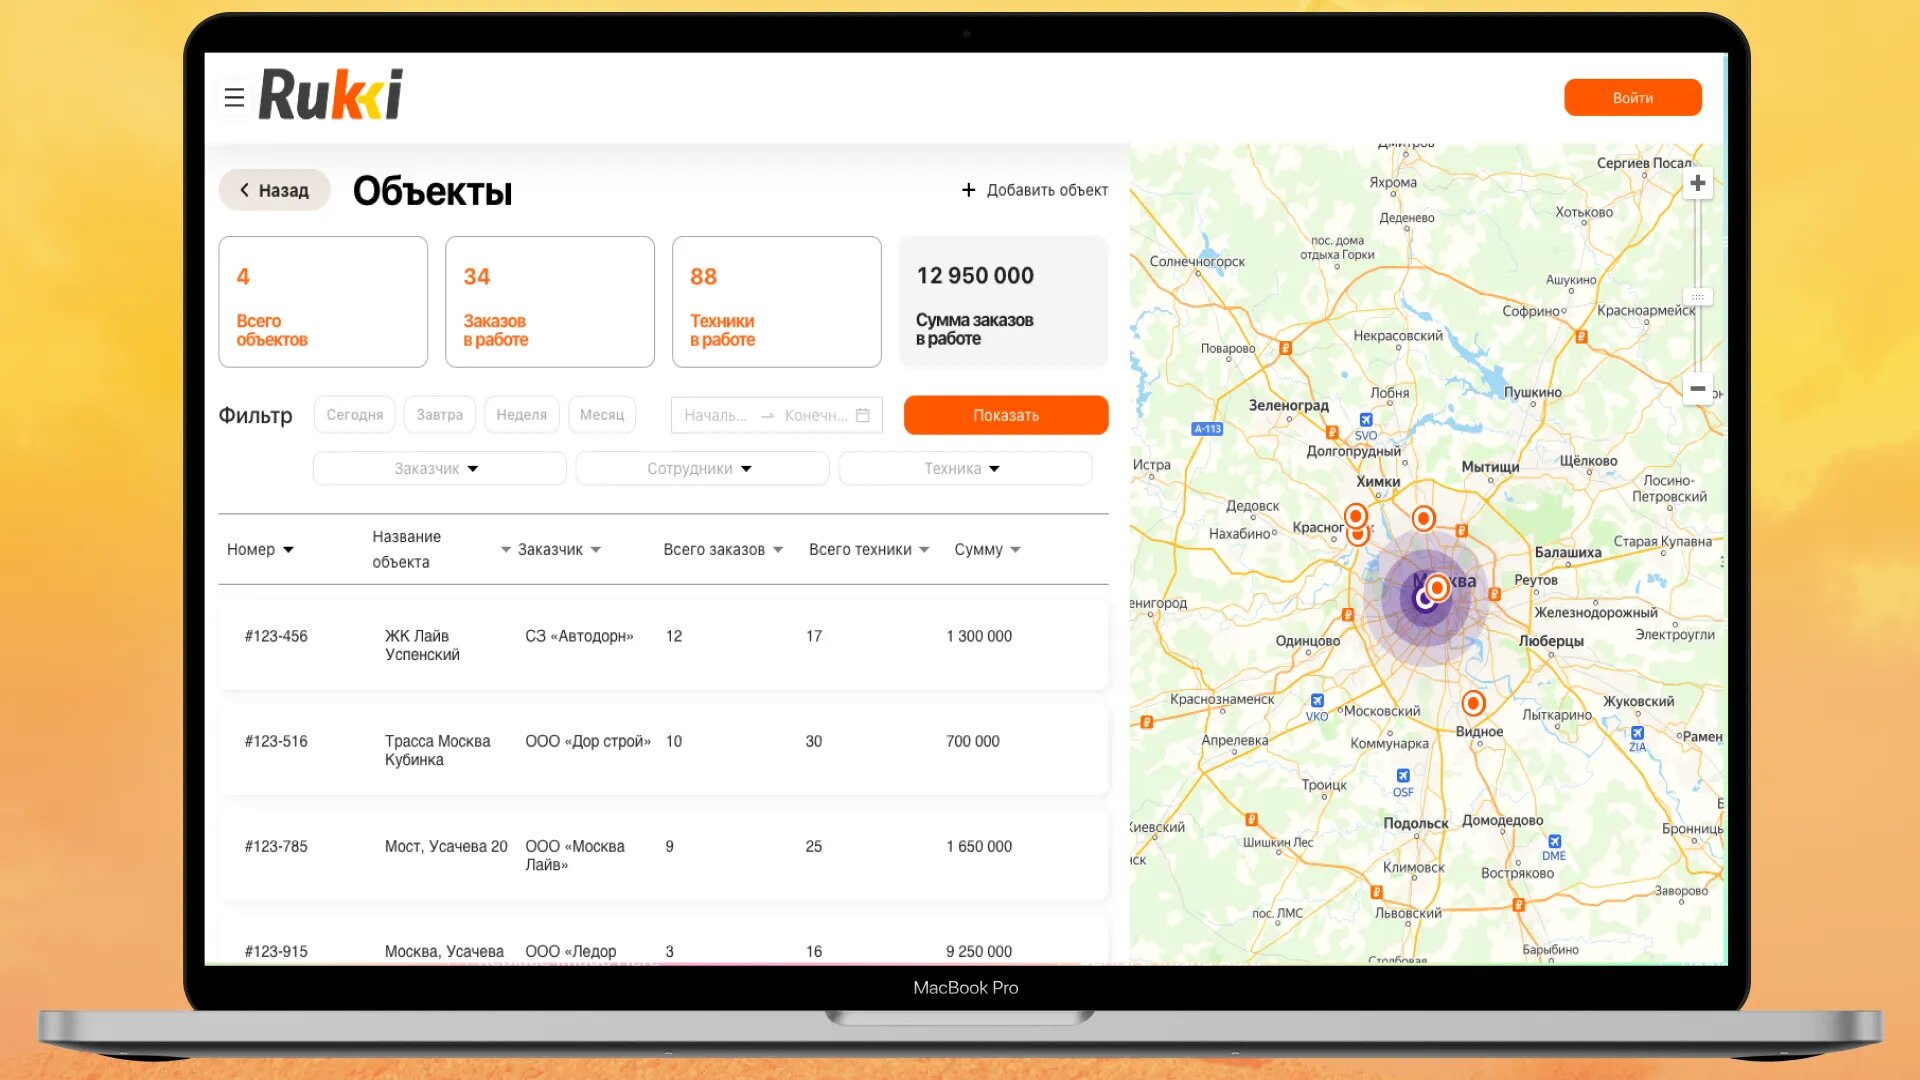This screenshot has width=1920, height=1080.
Task: Toggle the Сегодня filter chip
Action: [x=354, y=414]
